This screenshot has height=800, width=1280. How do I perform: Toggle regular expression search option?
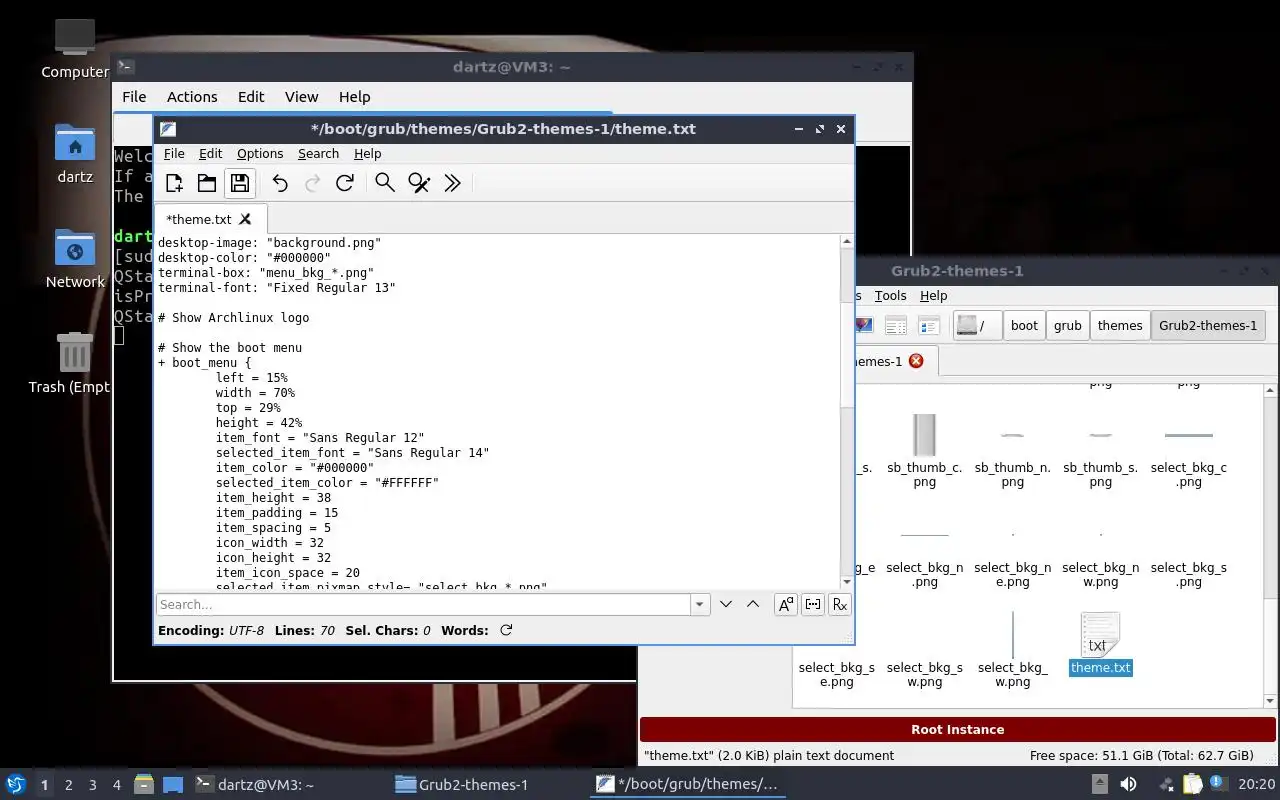pos(840,604)
